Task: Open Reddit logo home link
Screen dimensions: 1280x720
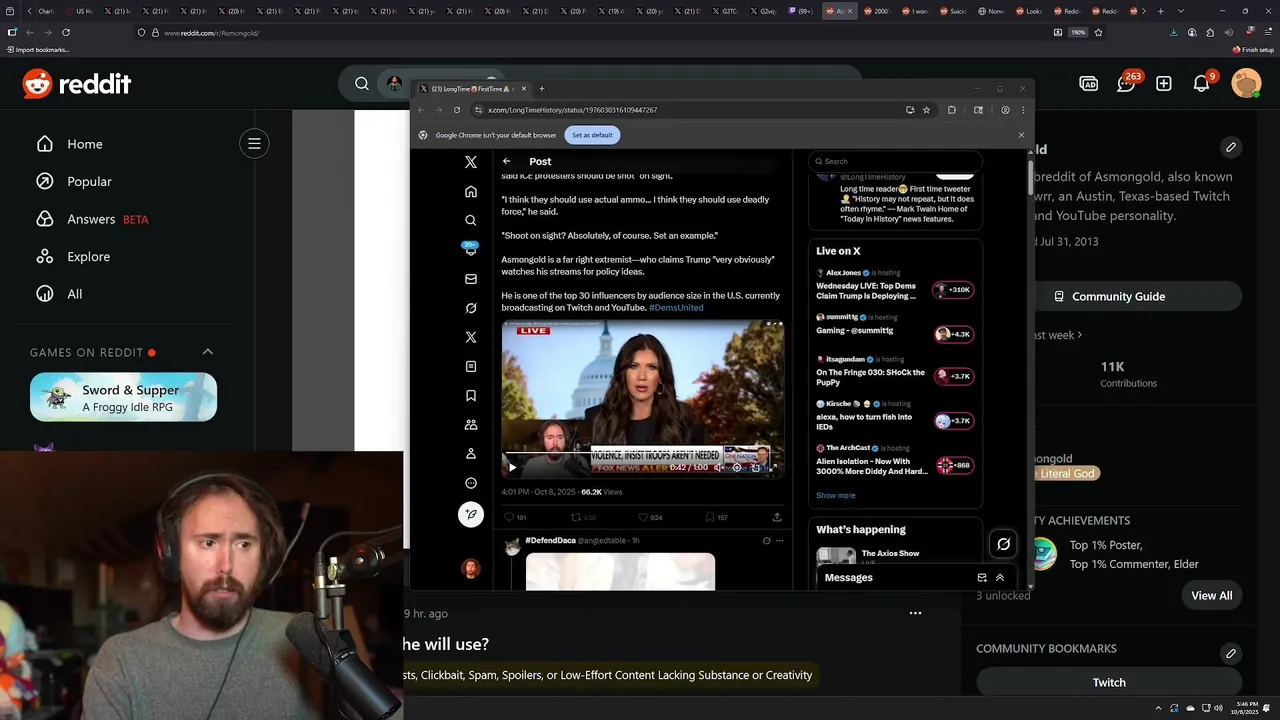Action: click(77, 84)
